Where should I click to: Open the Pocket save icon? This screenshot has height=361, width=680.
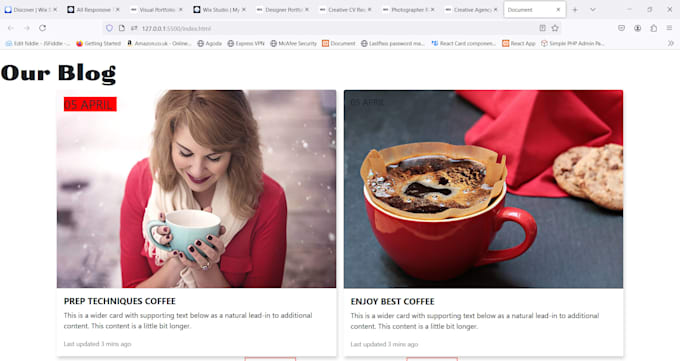click(621, 28)
